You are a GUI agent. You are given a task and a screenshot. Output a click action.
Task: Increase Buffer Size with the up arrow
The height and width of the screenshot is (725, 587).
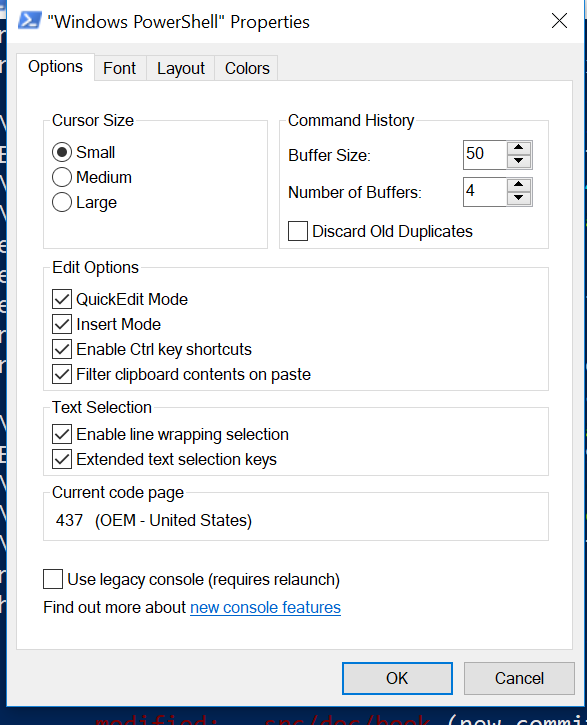pyautogui.click(x=519, y=147)
